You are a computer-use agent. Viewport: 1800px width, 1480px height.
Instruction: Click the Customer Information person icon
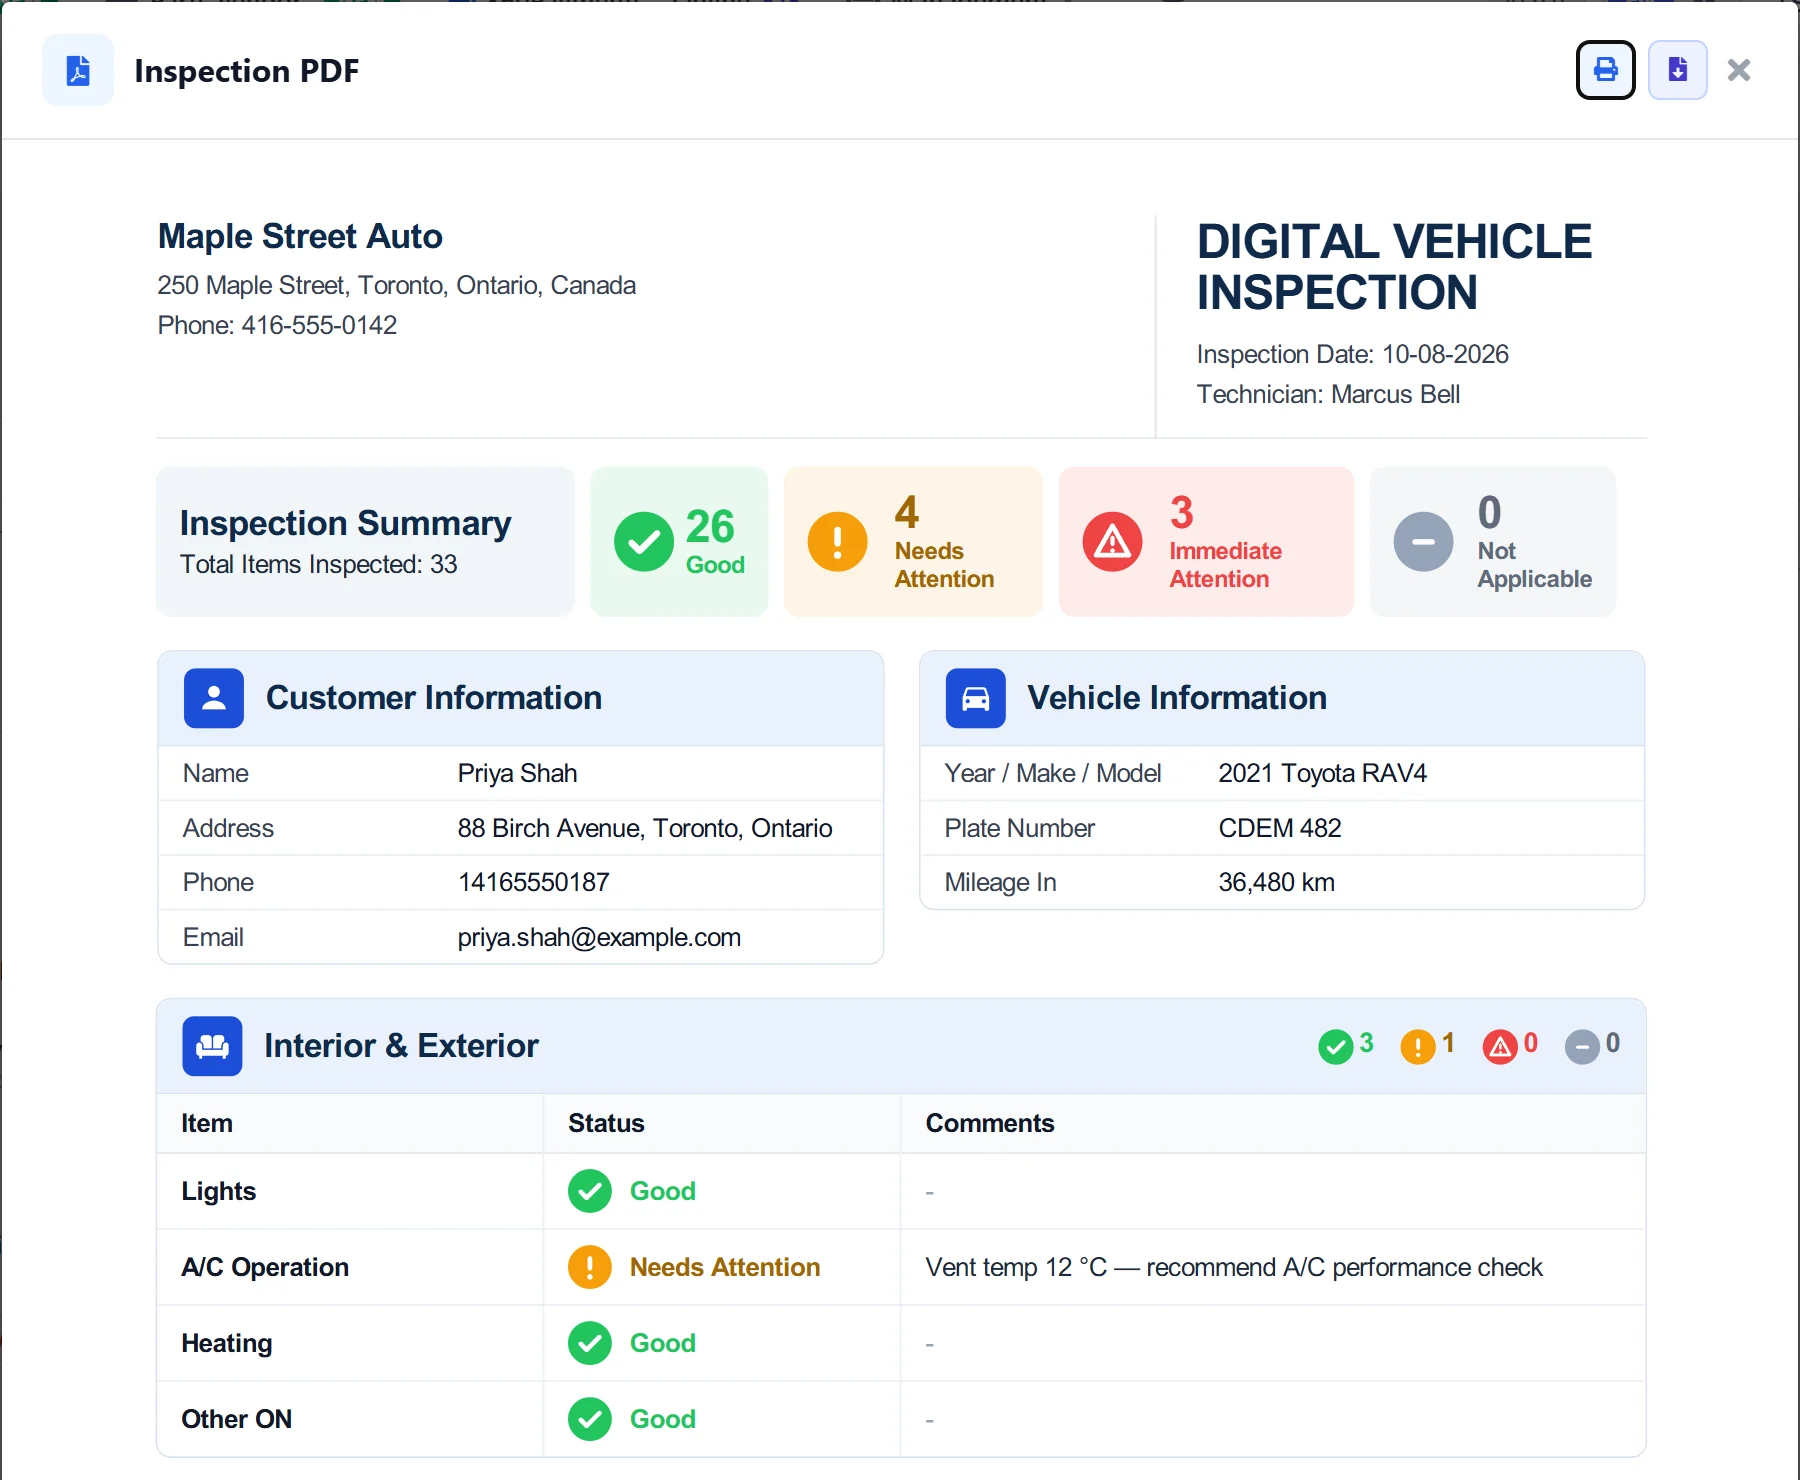[x=214, y=698]
